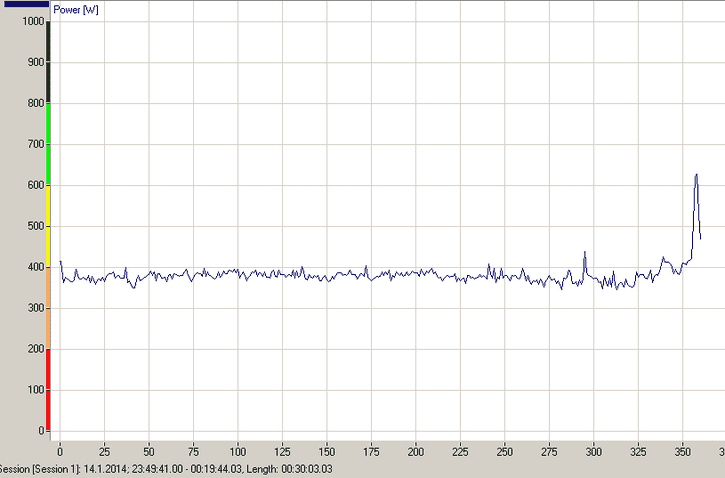
Task: Select the green zone of the power bar
Action: [x=47, y=143]
